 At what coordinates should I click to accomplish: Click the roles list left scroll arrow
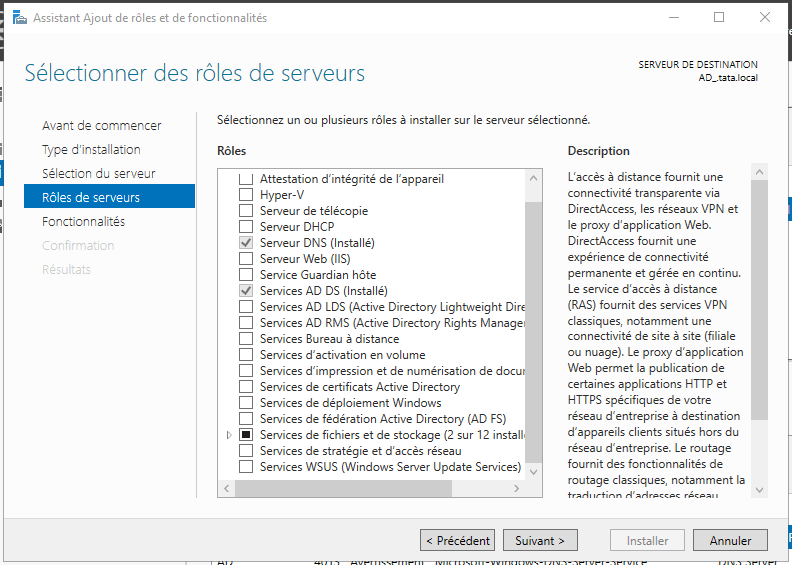227,488
